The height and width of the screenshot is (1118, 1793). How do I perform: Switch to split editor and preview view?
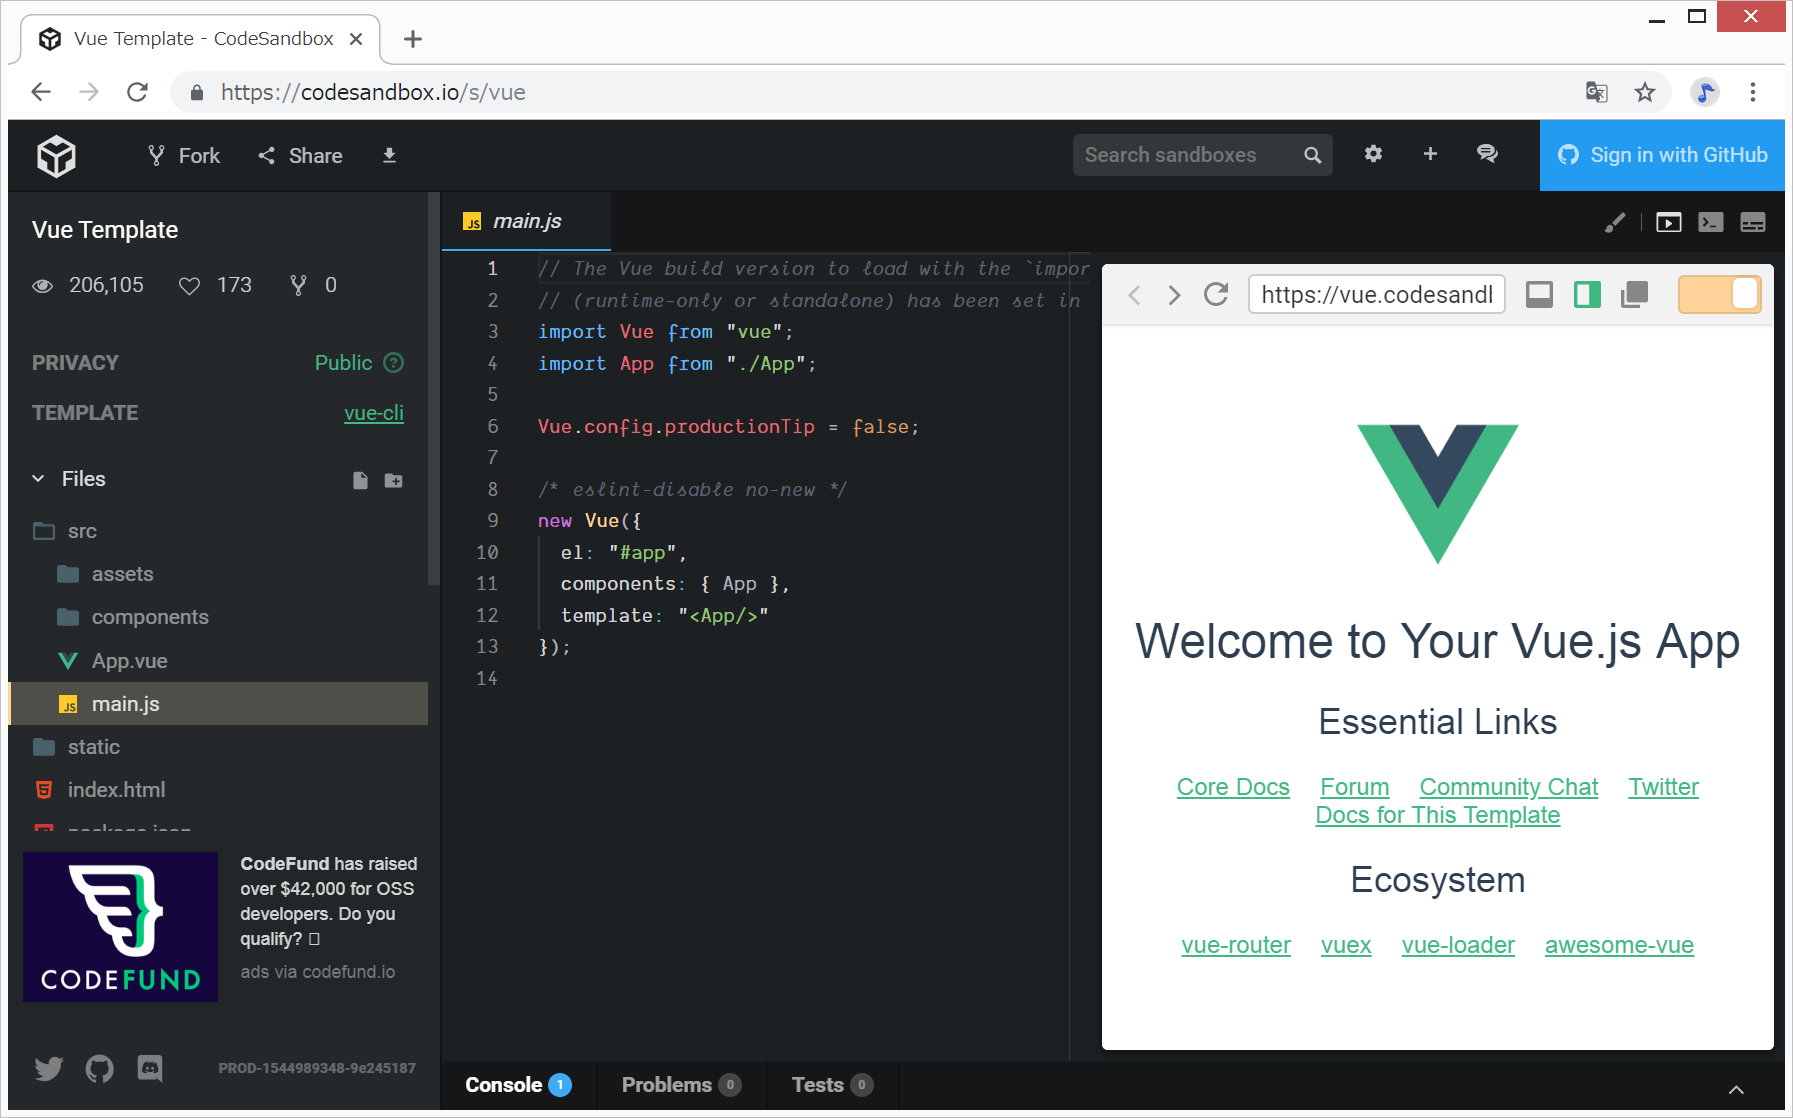click(x=1587, y=295)
